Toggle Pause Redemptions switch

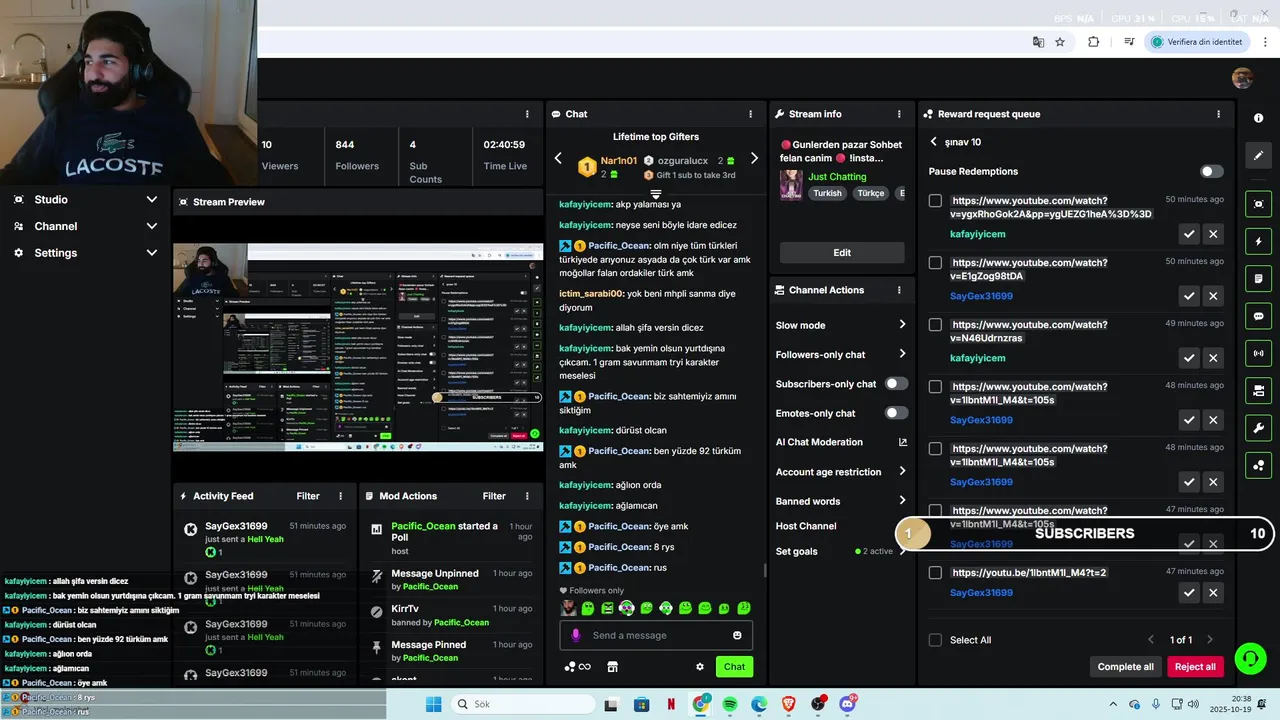pyautogui.click(x=1211, y=171)
